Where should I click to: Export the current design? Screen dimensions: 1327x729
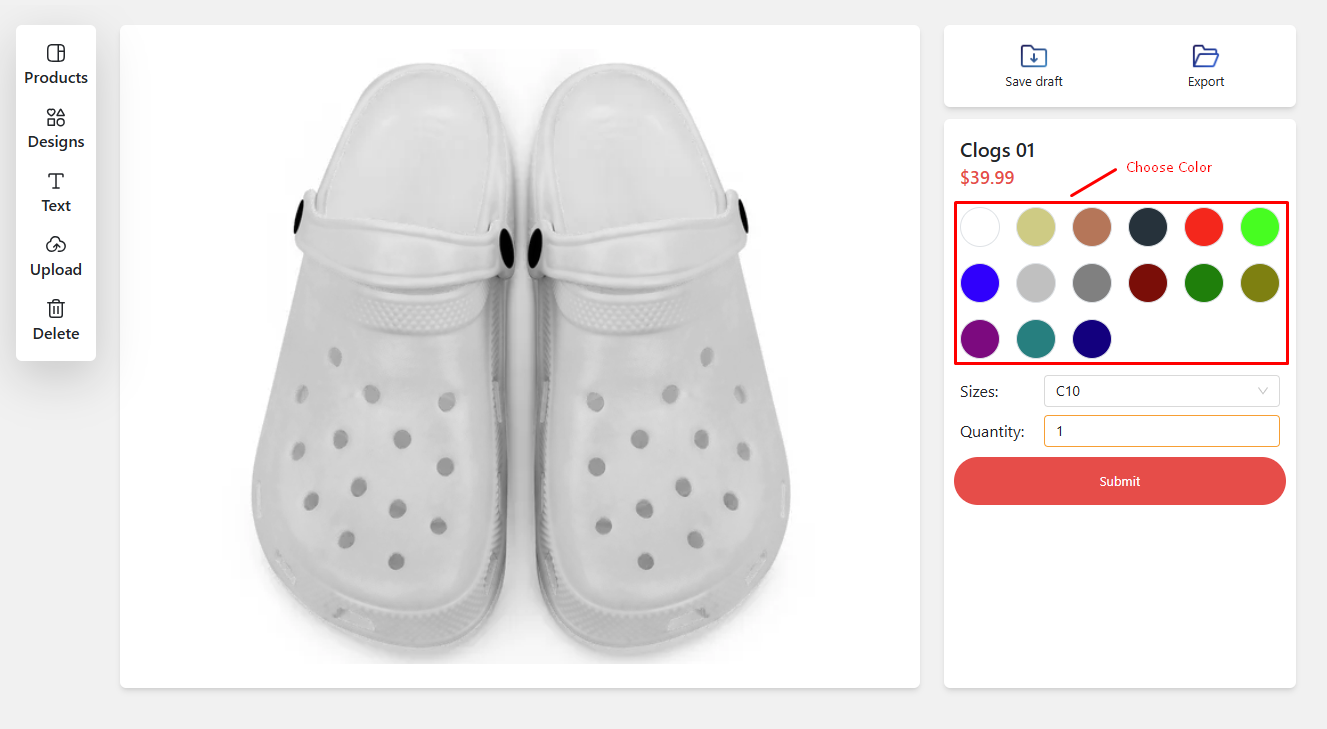(x=1205, y=65)
